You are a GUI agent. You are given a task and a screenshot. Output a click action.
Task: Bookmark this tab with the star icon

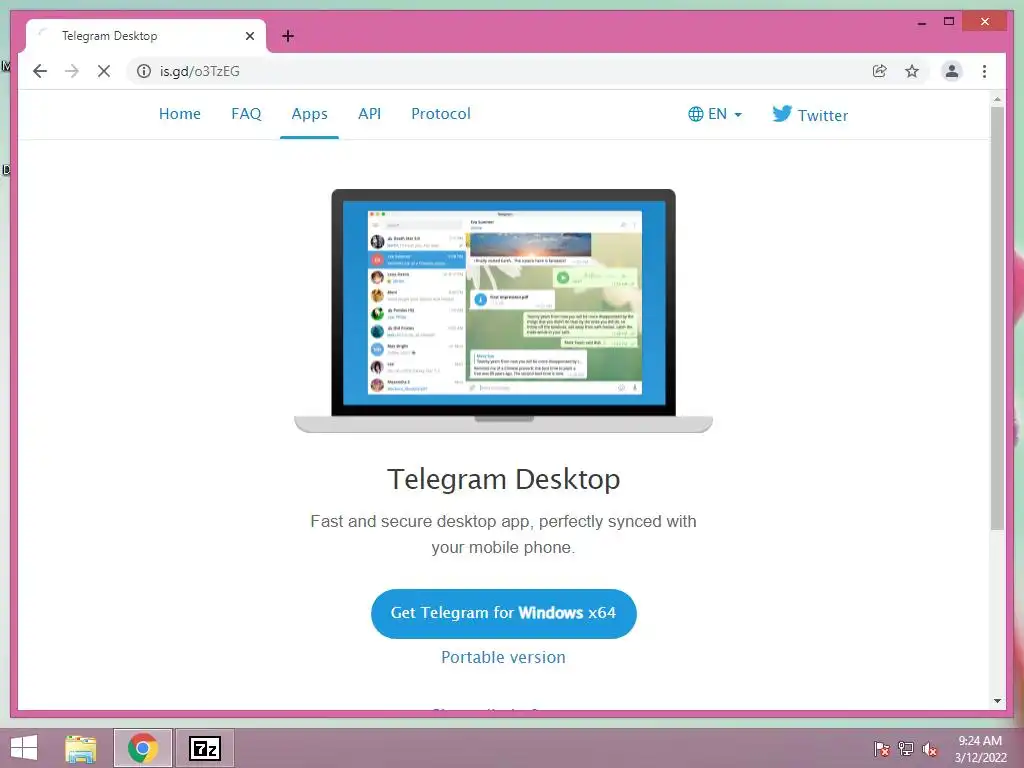point(912,71)
